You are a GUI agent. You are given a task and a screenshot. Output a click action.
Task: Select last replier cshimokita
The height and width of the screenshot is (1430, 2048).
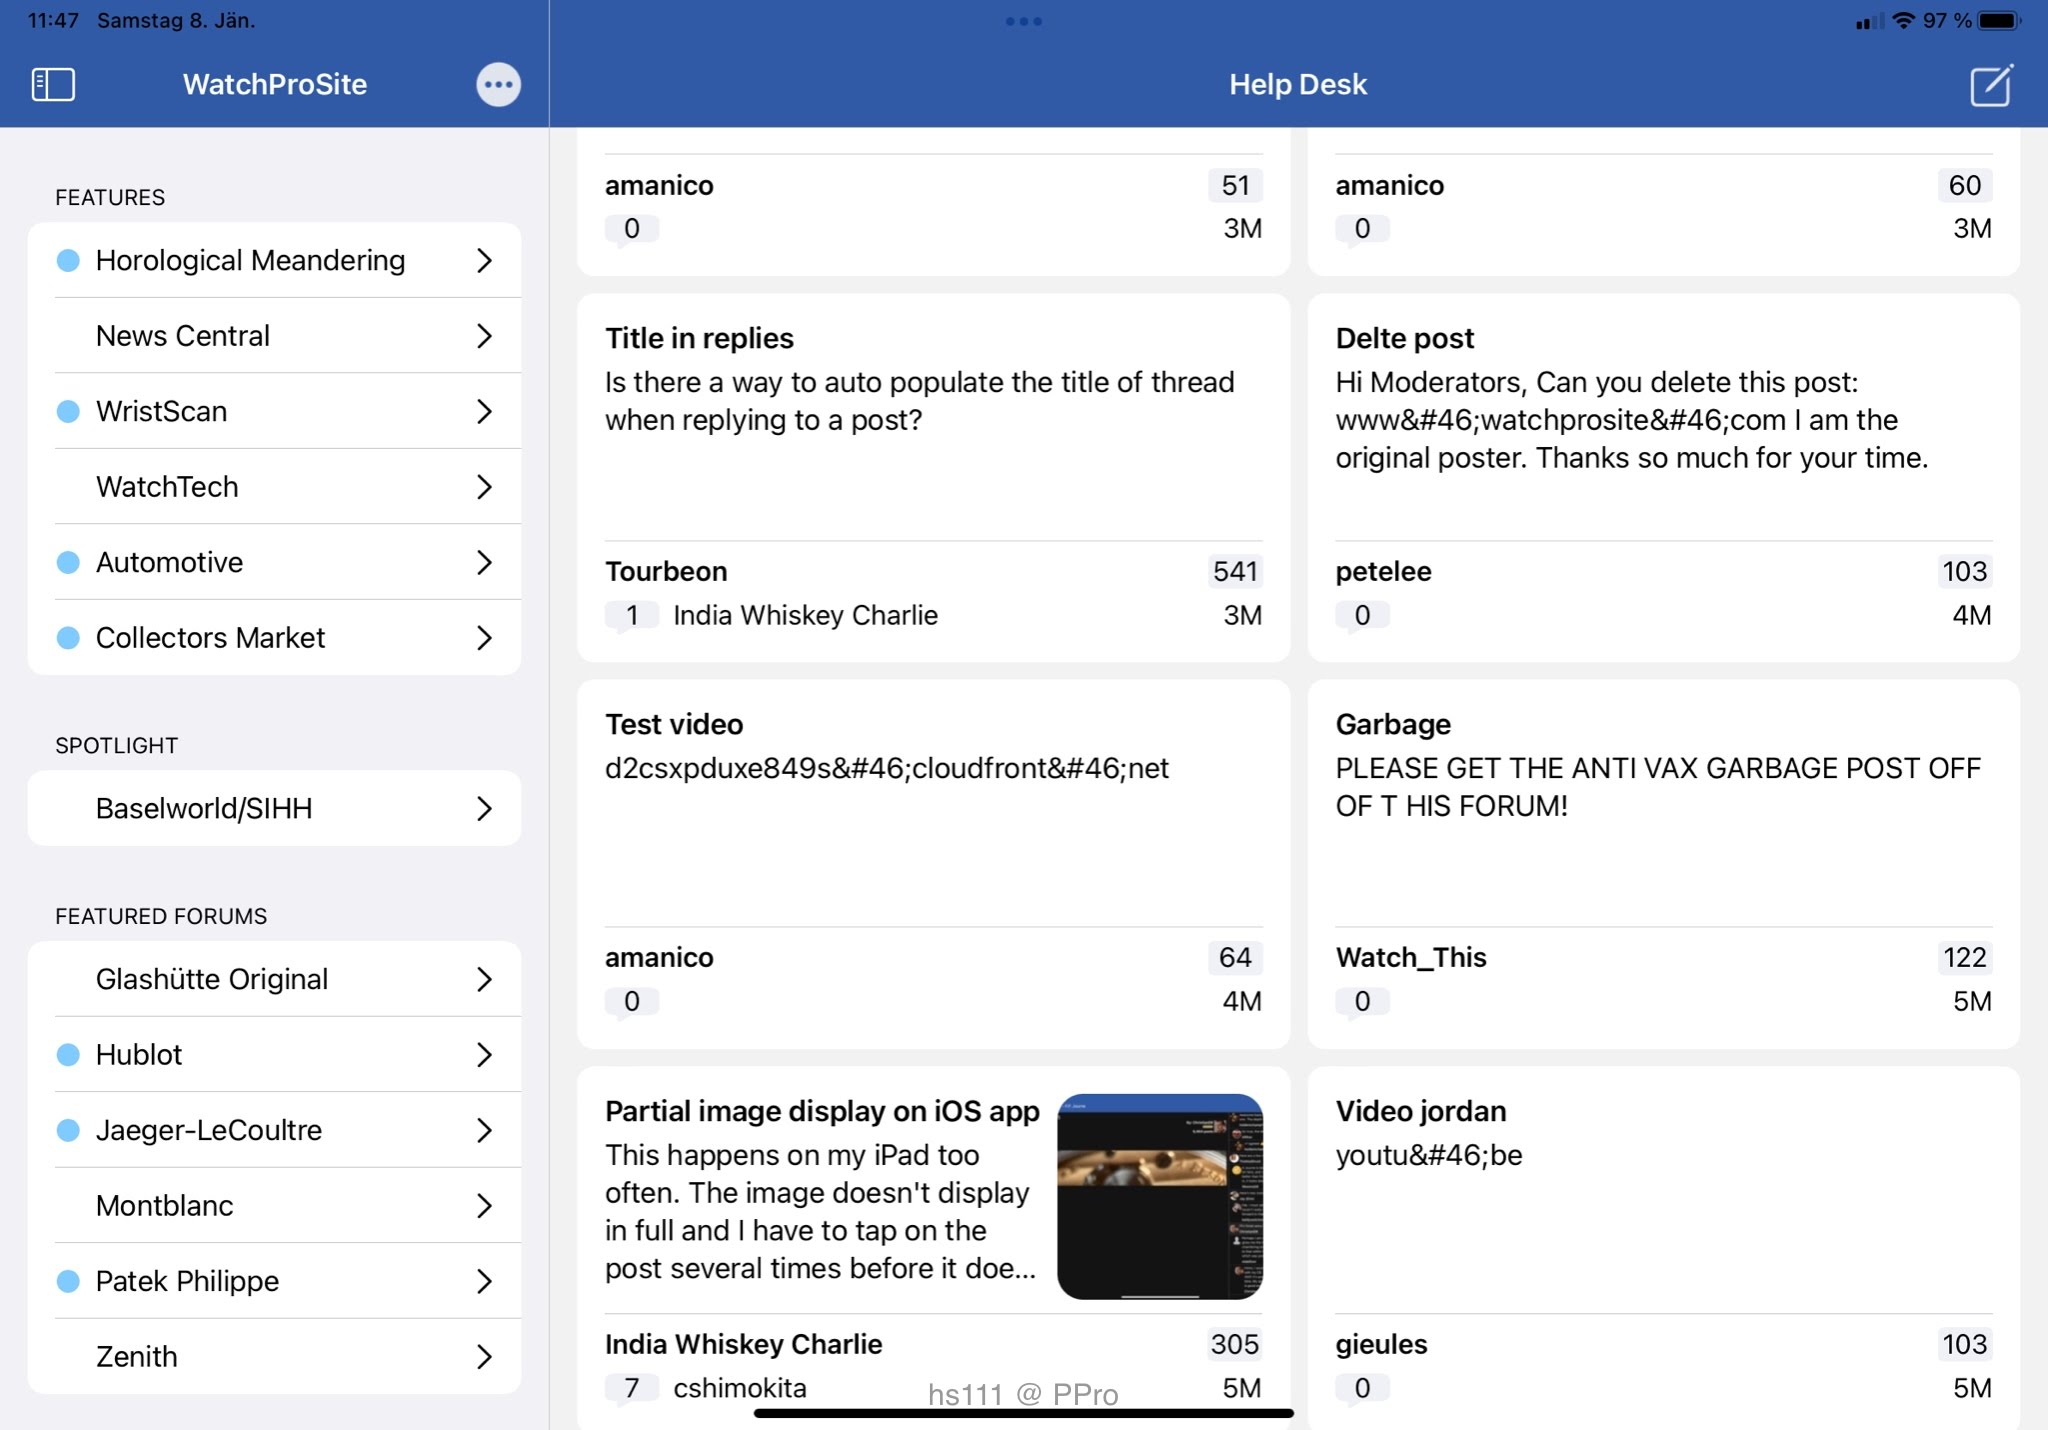[740, 1388]
